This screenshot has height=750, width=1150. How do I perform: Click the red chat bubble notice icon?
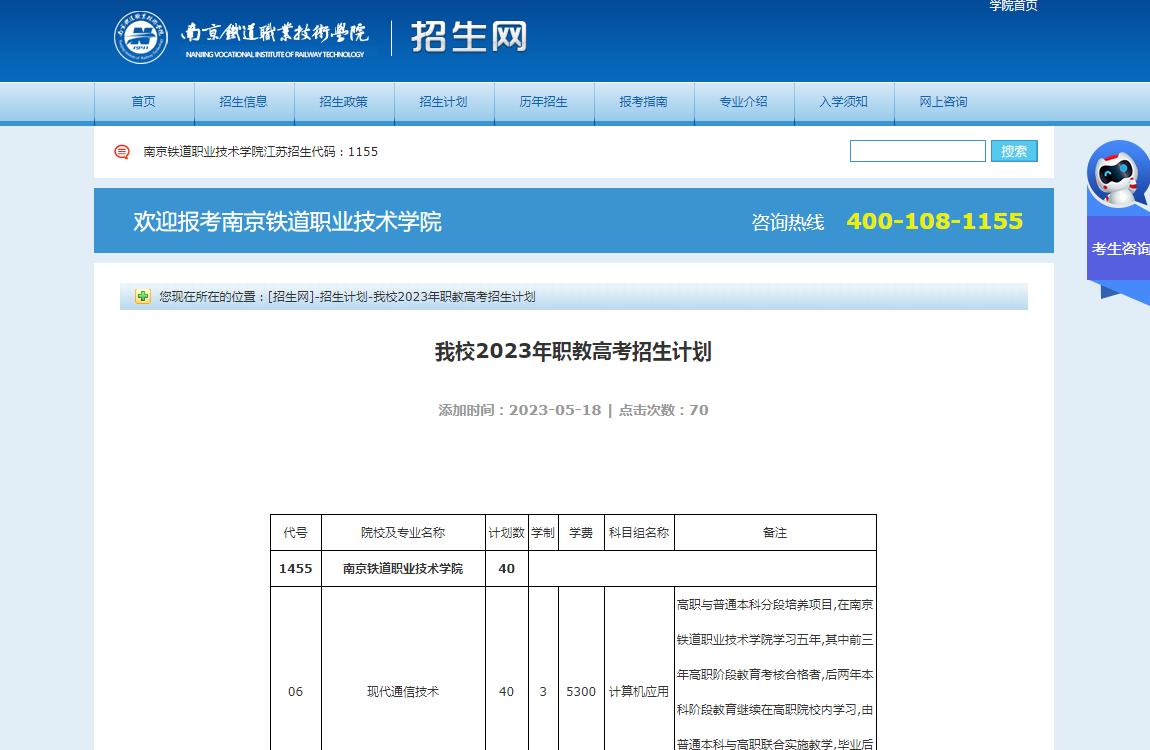point(122,152)
